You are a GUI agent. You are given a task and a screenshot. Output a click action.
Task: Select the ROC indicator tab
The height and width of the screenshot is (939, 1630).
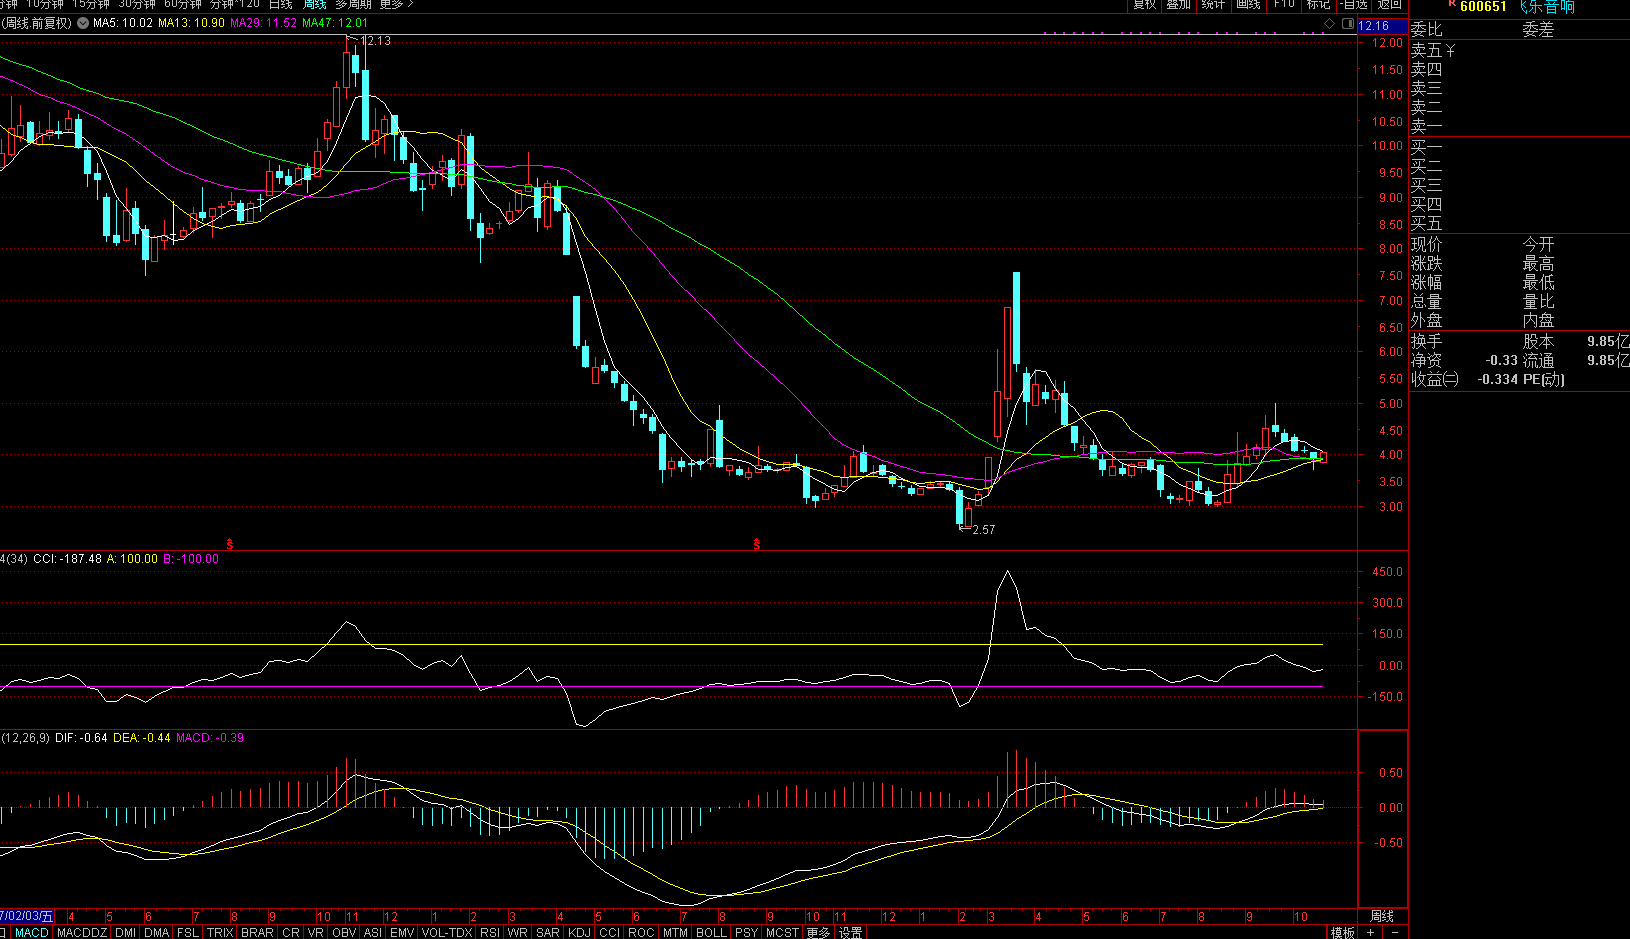pos(641,932)
